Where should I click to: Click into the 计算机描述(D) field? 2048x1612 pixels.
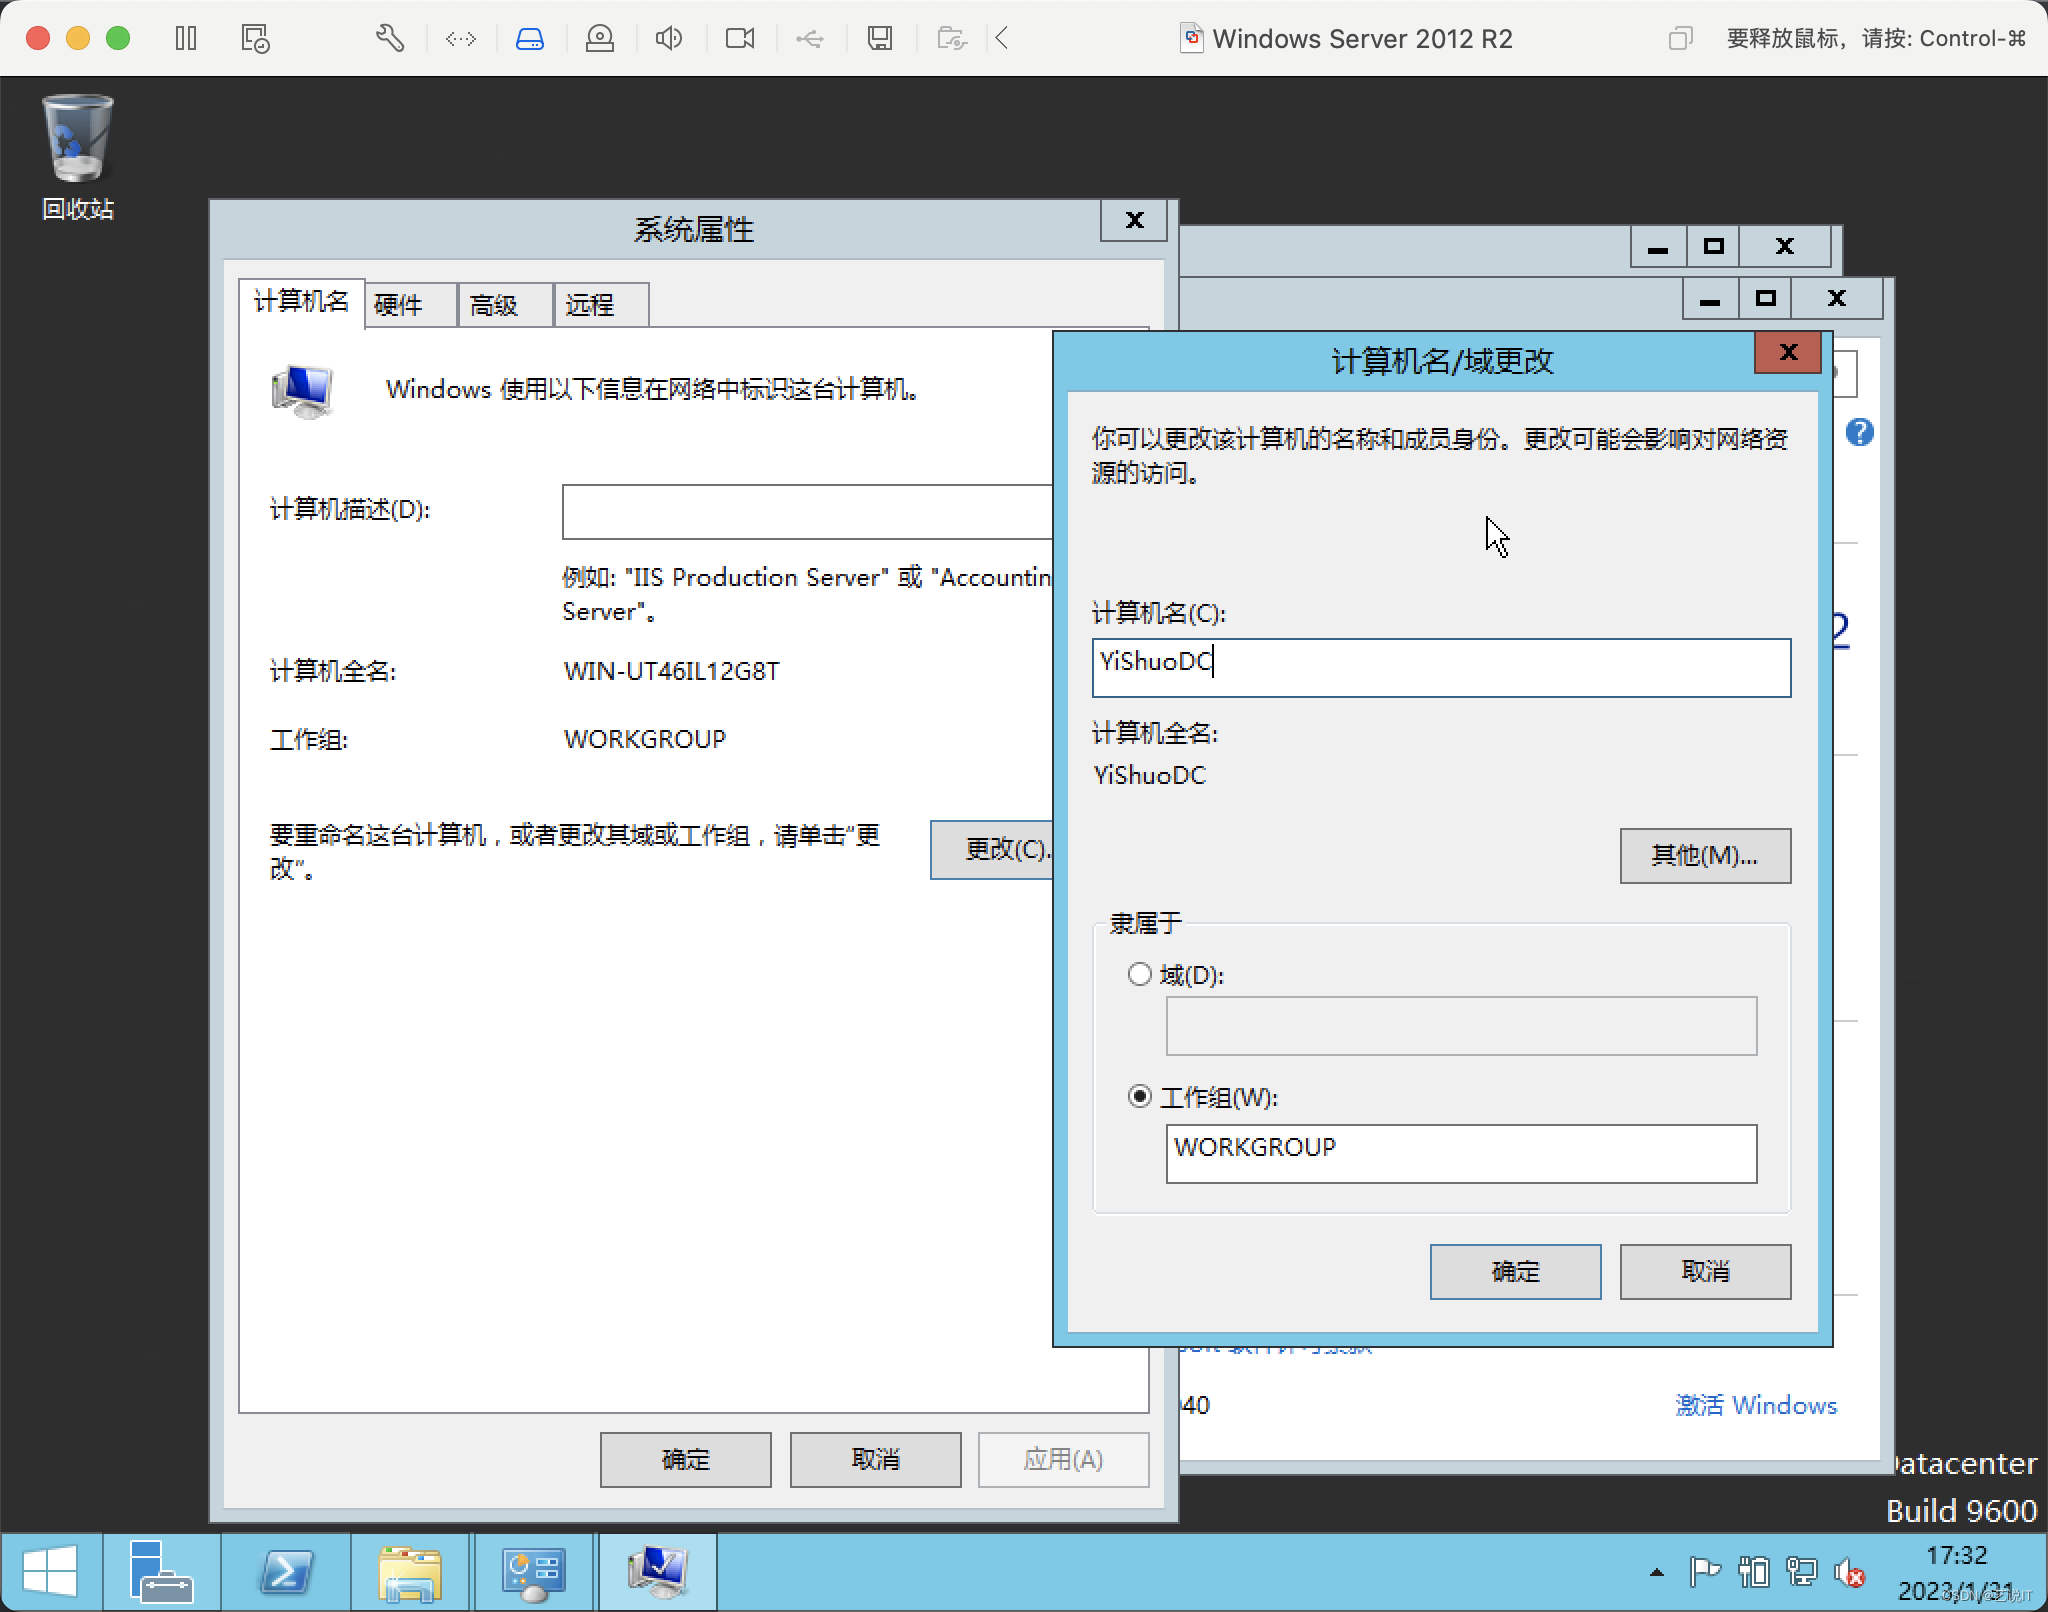808,512
